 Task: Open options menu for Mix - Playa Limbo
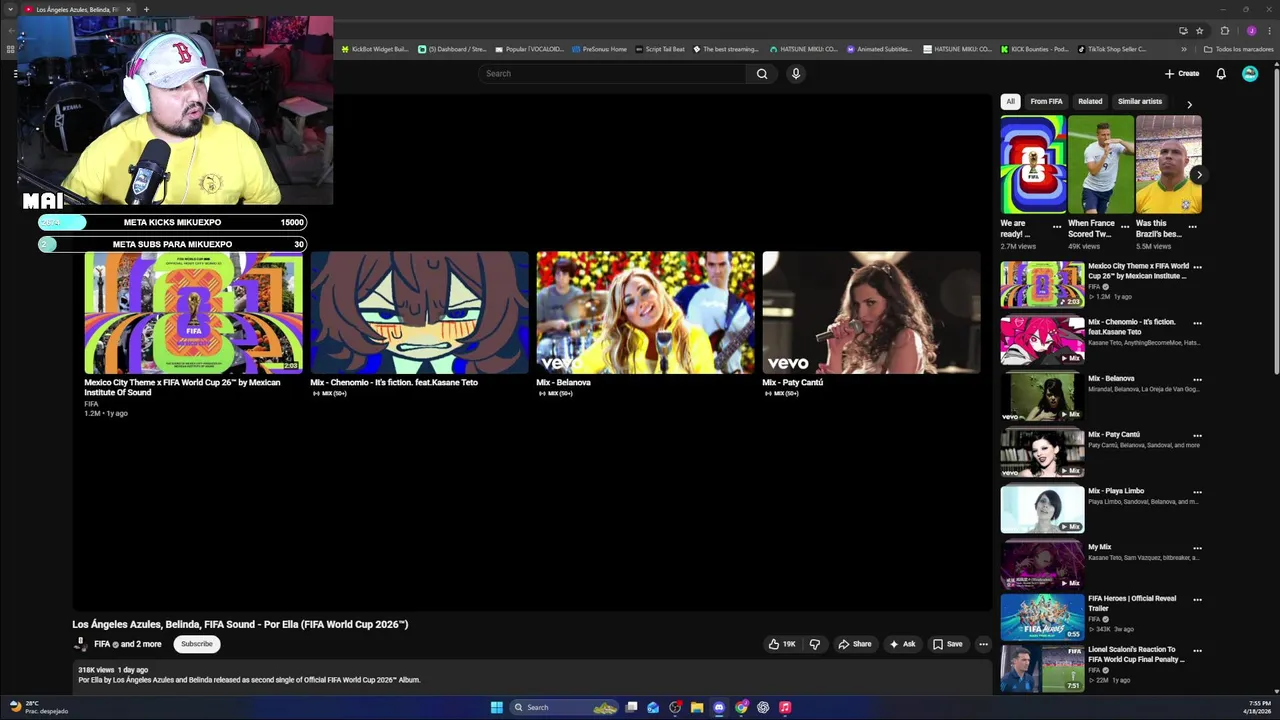[1197, 492]
